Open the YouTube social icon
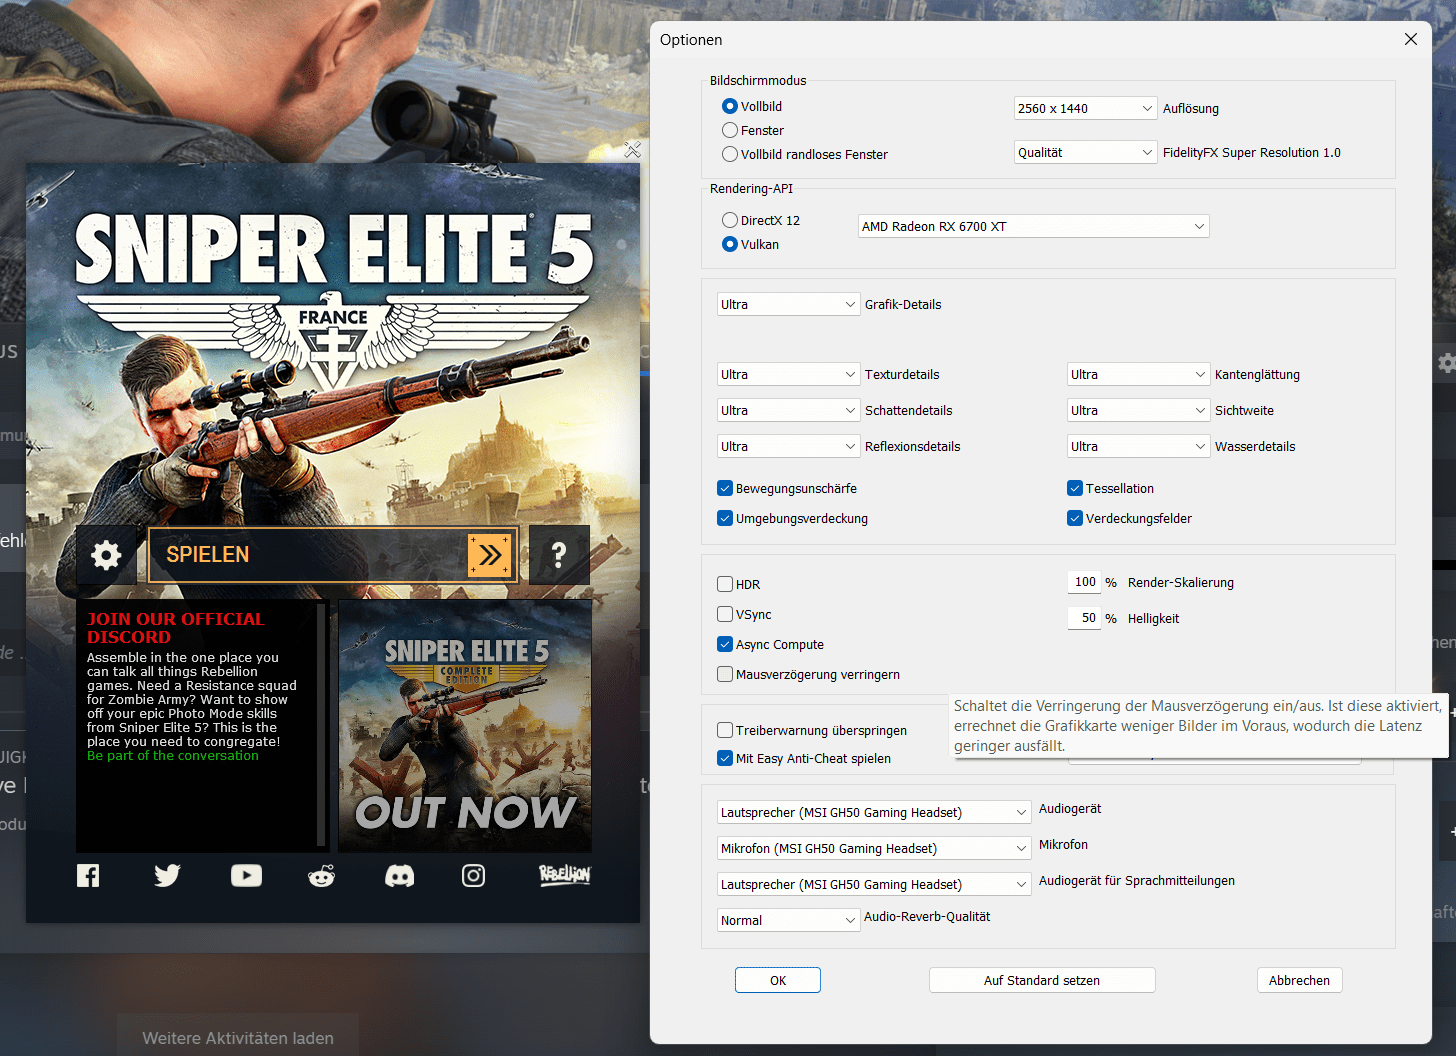1456x1056 pixels. point(246,876)
